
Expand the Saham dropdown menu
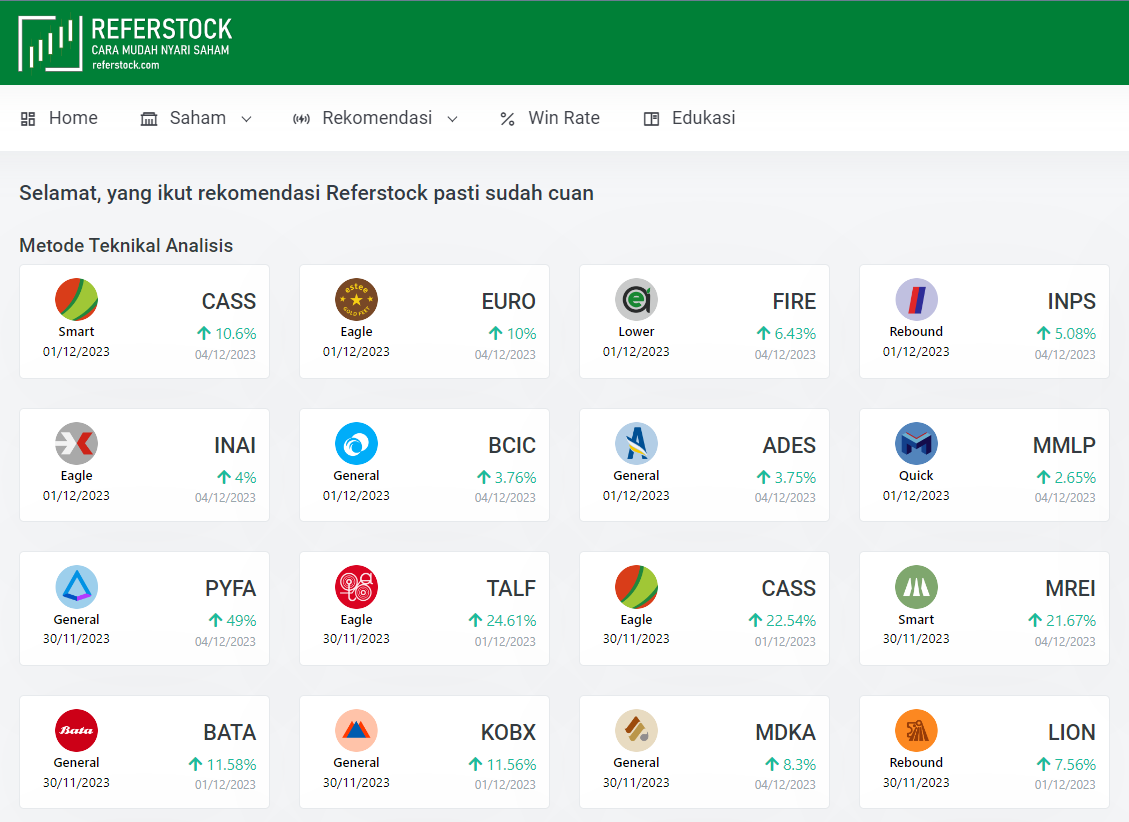tap(196, 118)
